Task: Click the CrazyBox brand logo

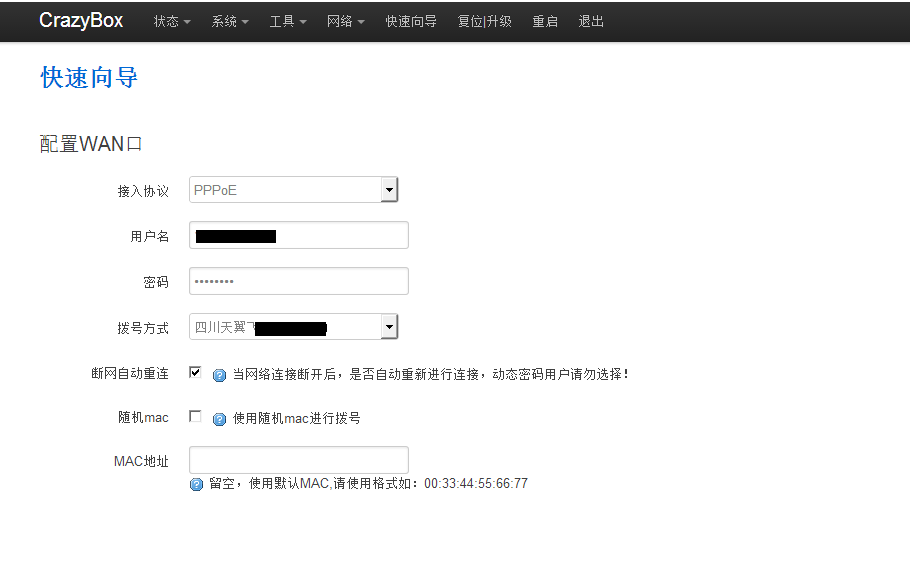Action: pyautogui.click(x=81, y=21)
